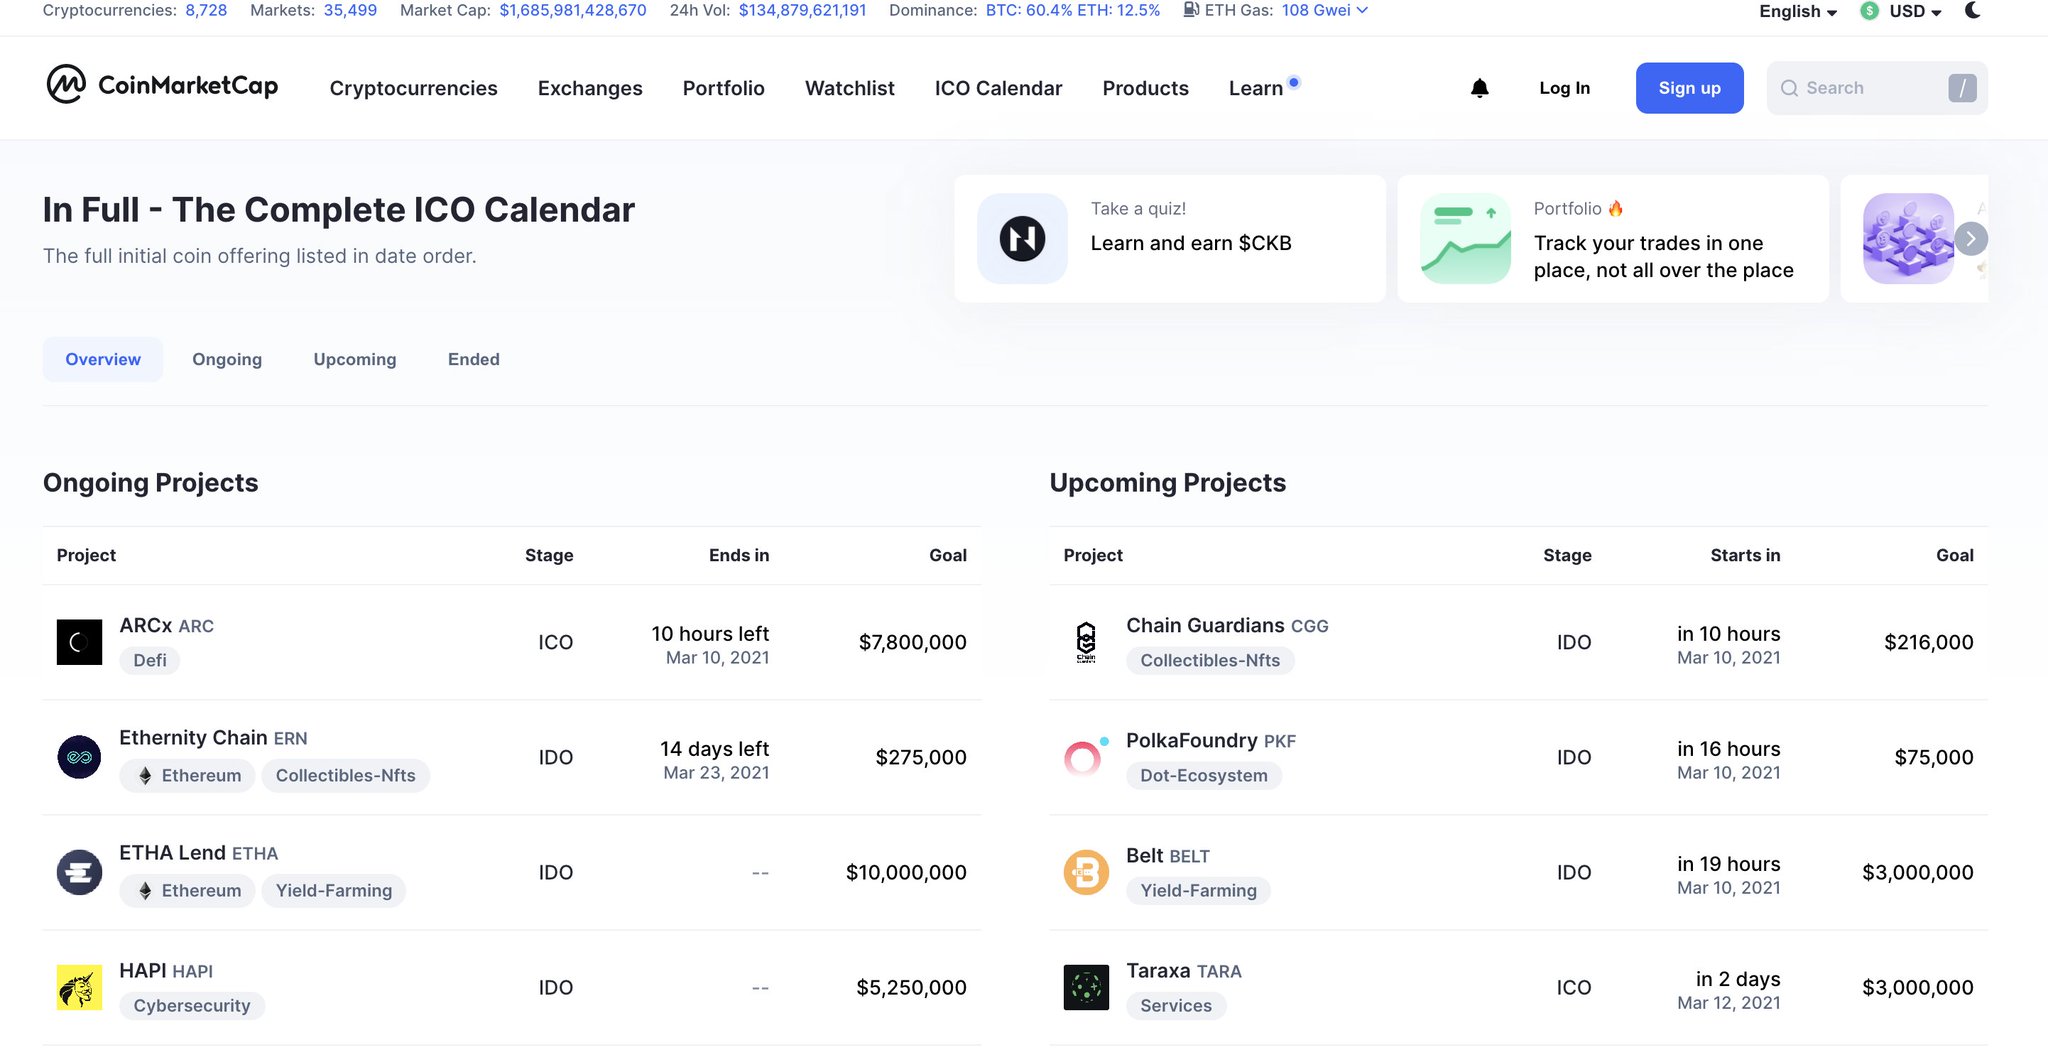The image size is (2048, 1050).
Task: Open the English language dropdown
Action: coord(1798,11)
